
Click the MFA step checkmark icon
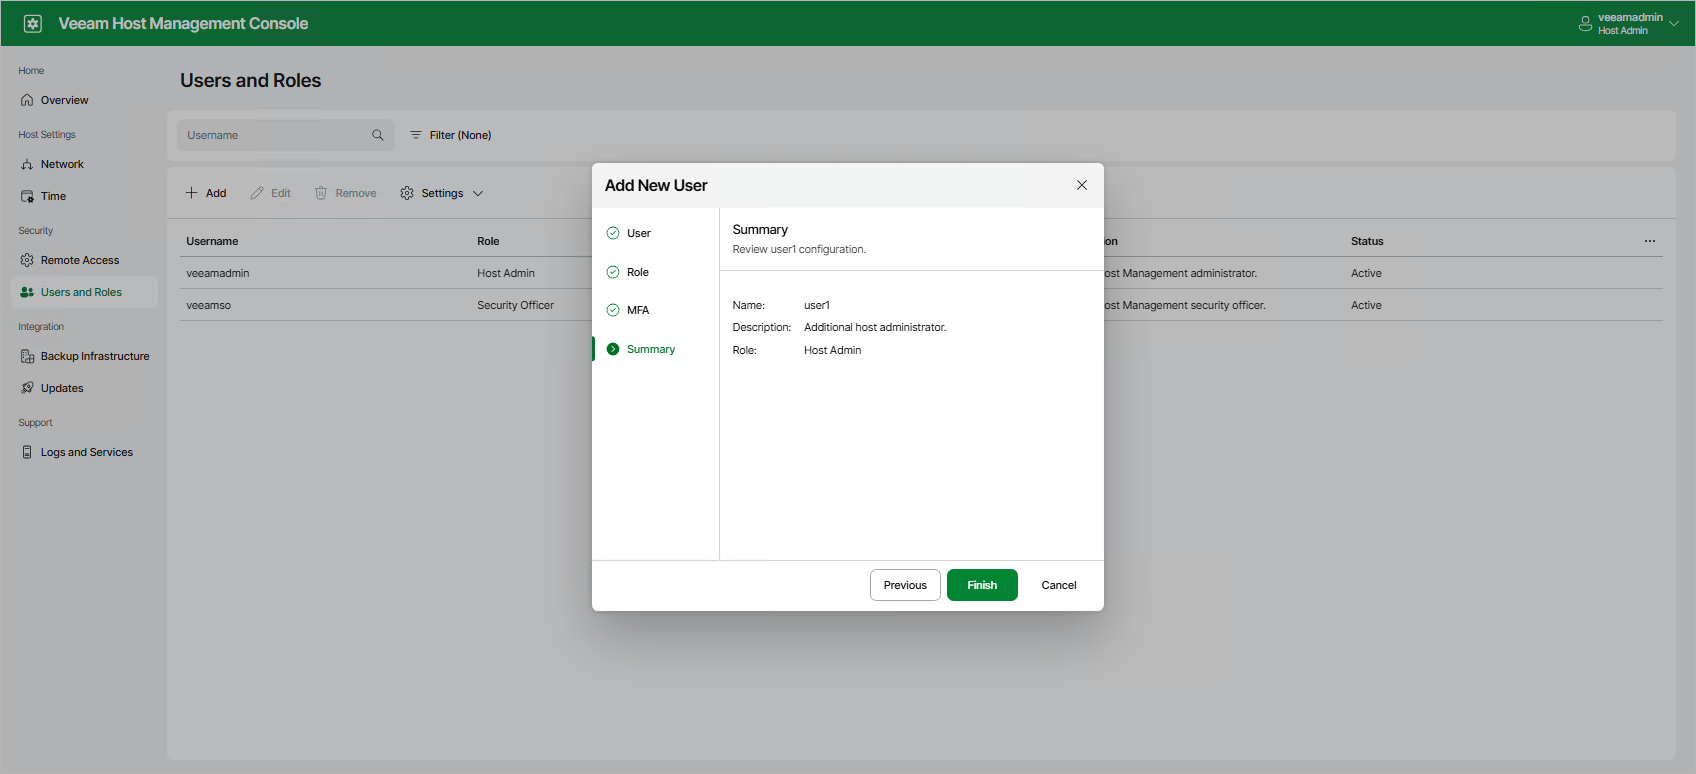tap(613, 310)
